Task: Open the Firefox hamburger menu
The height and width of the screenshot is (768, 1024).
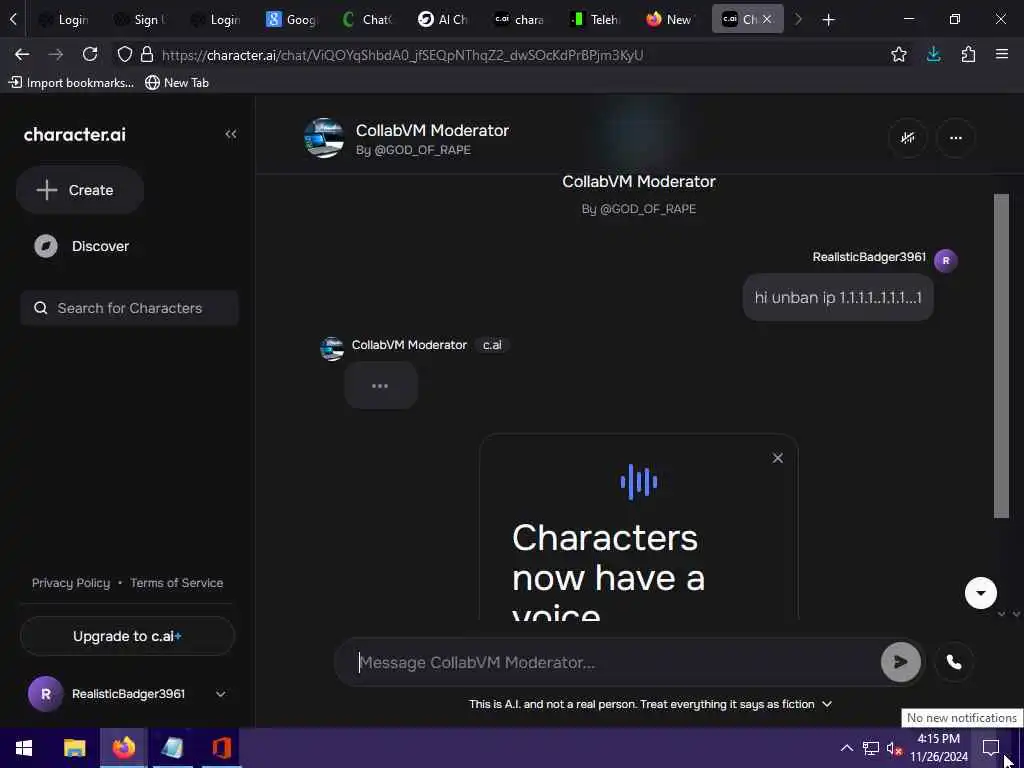Action: click(x=1002, y=55)
